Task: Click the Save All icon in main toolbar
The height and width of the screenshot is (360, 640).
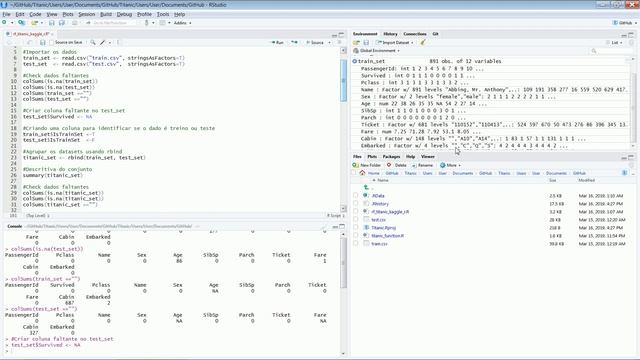Action: coord(62,23)
